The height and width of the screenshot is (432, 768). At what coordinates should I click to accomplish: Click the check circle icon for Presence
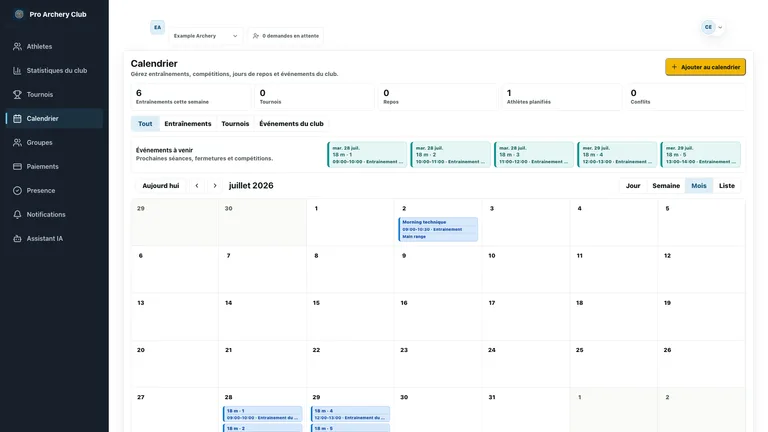pyautogui.click(x=17, y=191)
